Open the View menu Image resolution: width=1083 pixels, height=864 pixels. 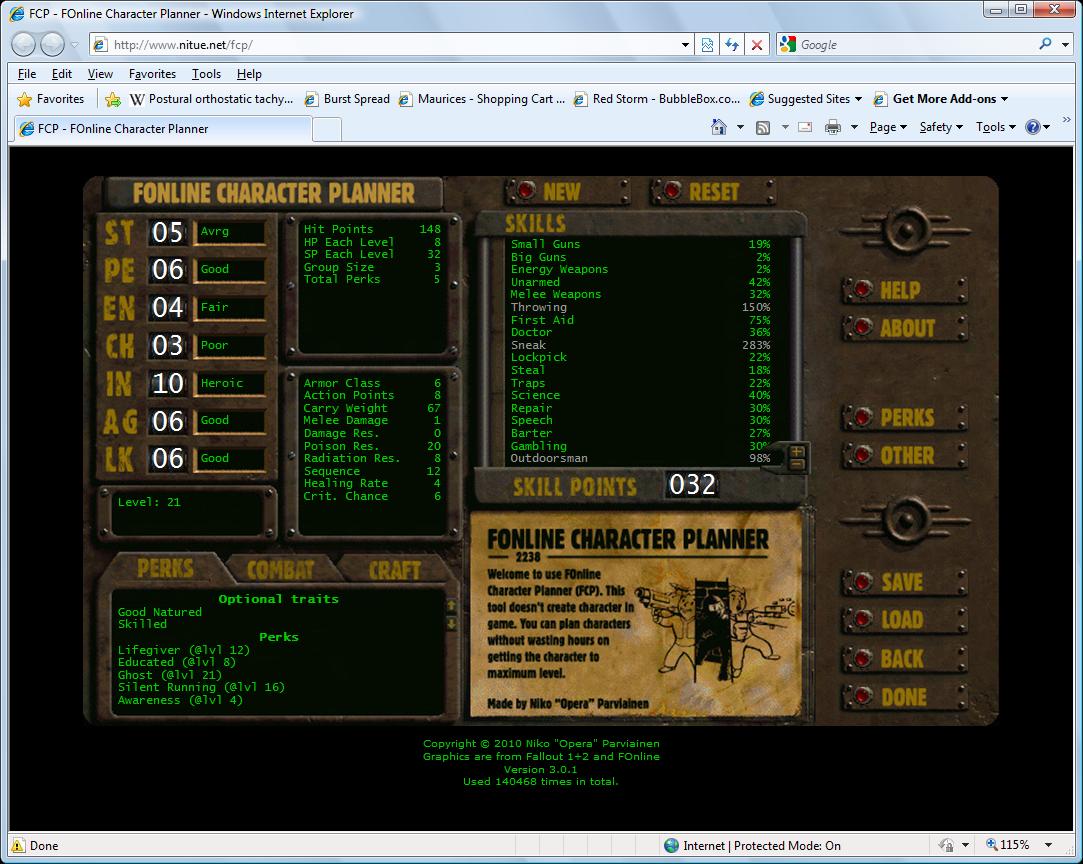[x=100, y=74]
